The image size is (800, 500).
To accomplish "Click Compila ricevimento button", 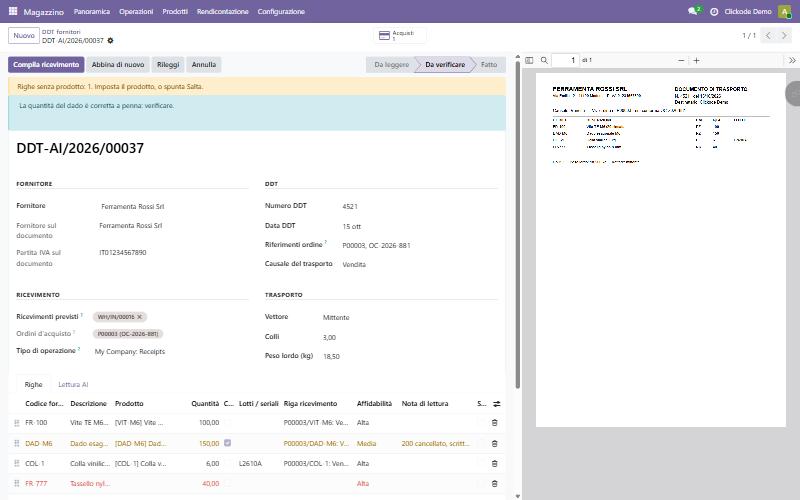I will point(46,65).
